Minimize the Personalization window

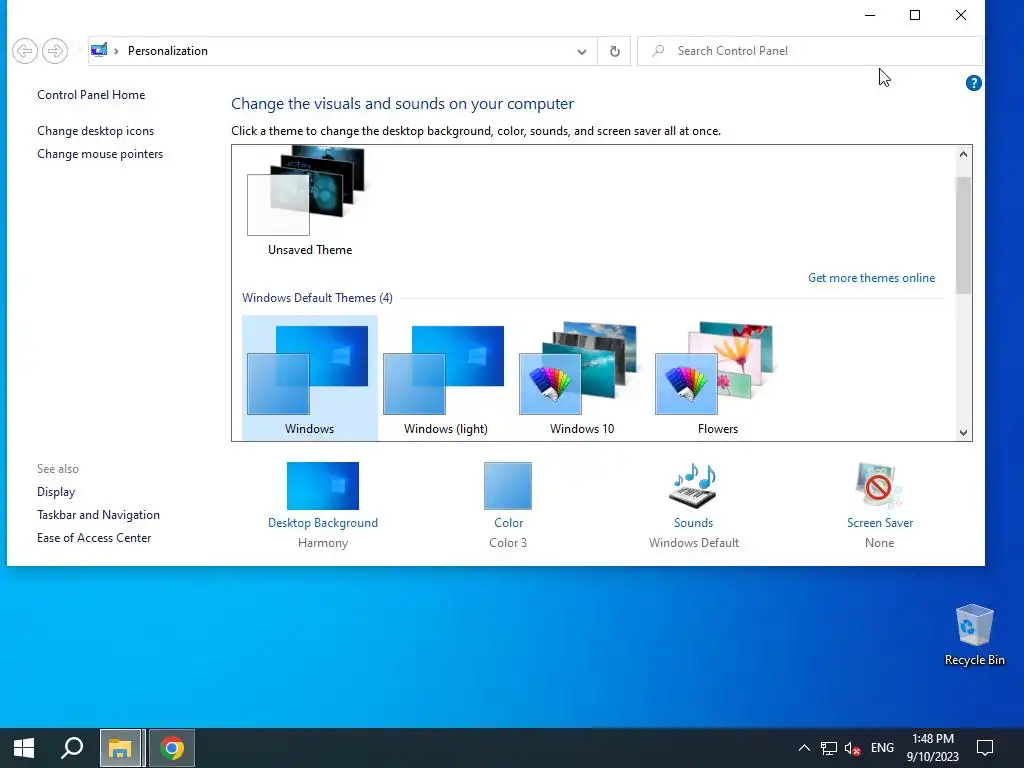click(x=870, y=15)
